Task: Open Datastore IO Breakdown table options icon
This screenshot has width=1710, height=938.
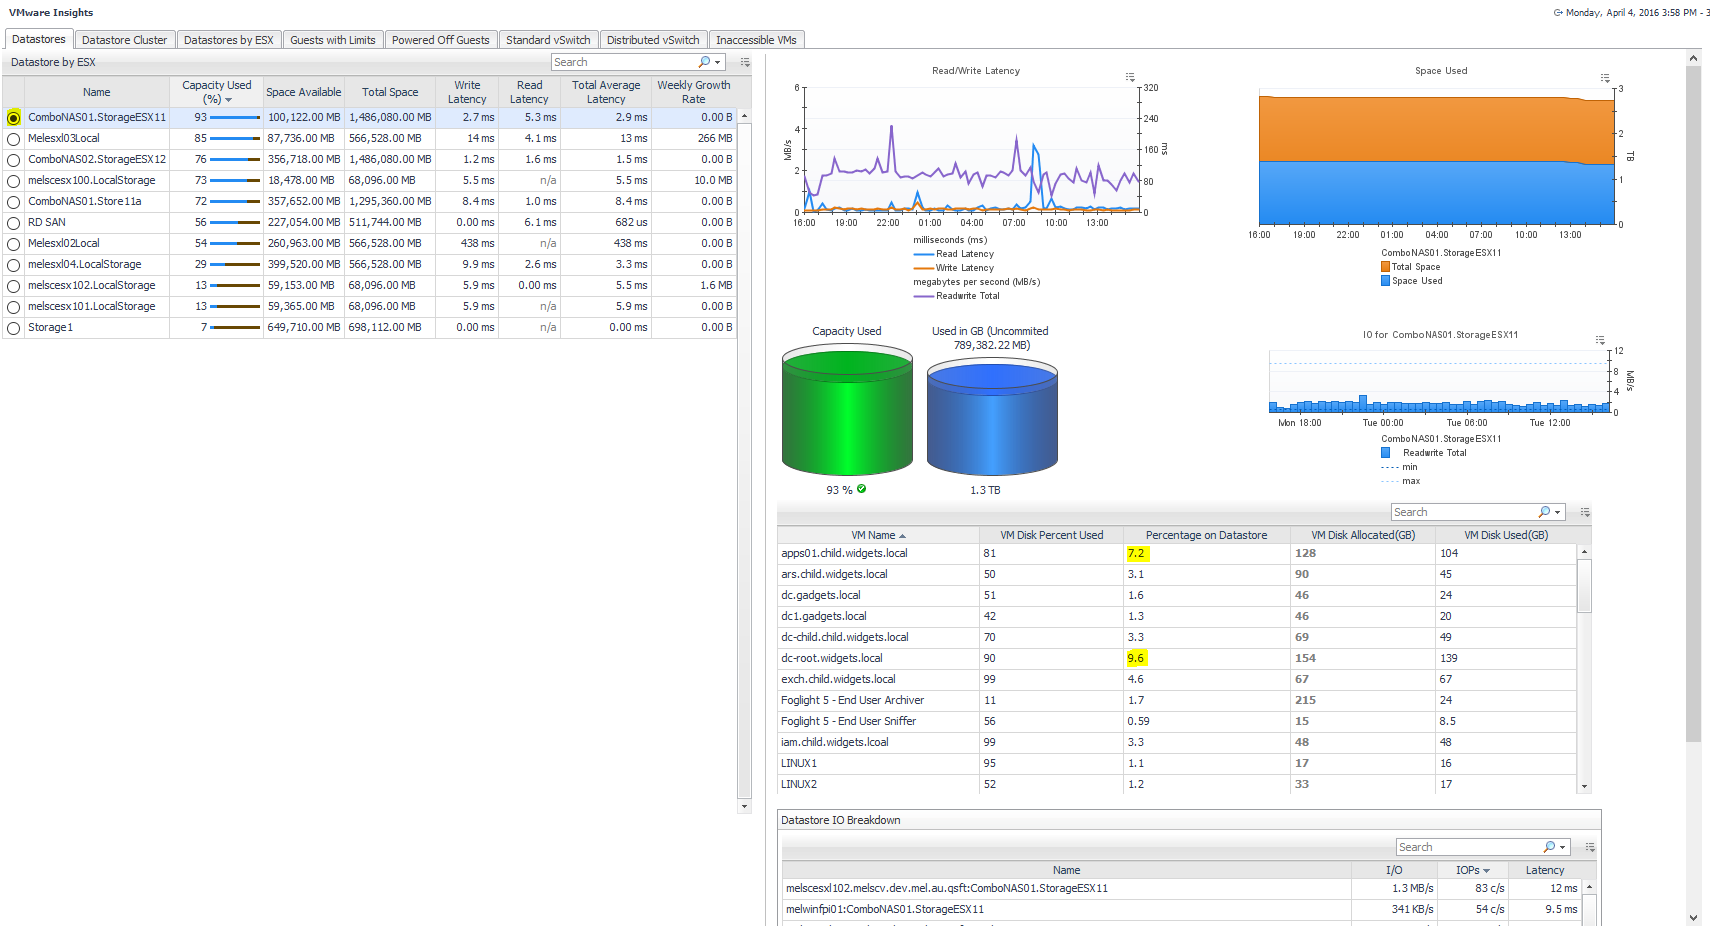Action: click(1590, 847)
